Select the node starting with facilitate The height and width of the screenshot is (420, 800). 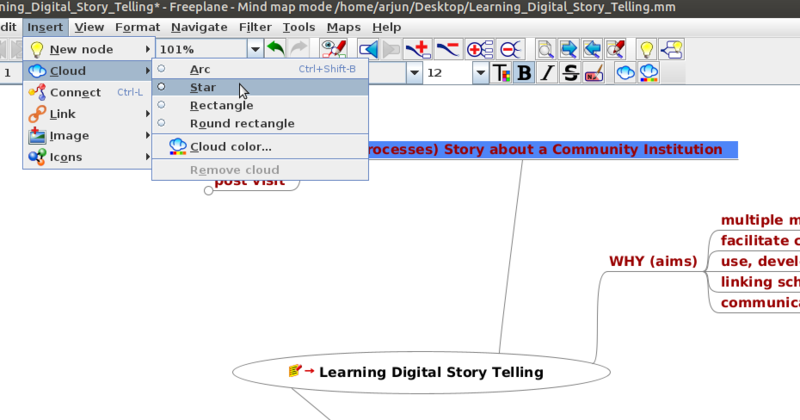[760, 240]
